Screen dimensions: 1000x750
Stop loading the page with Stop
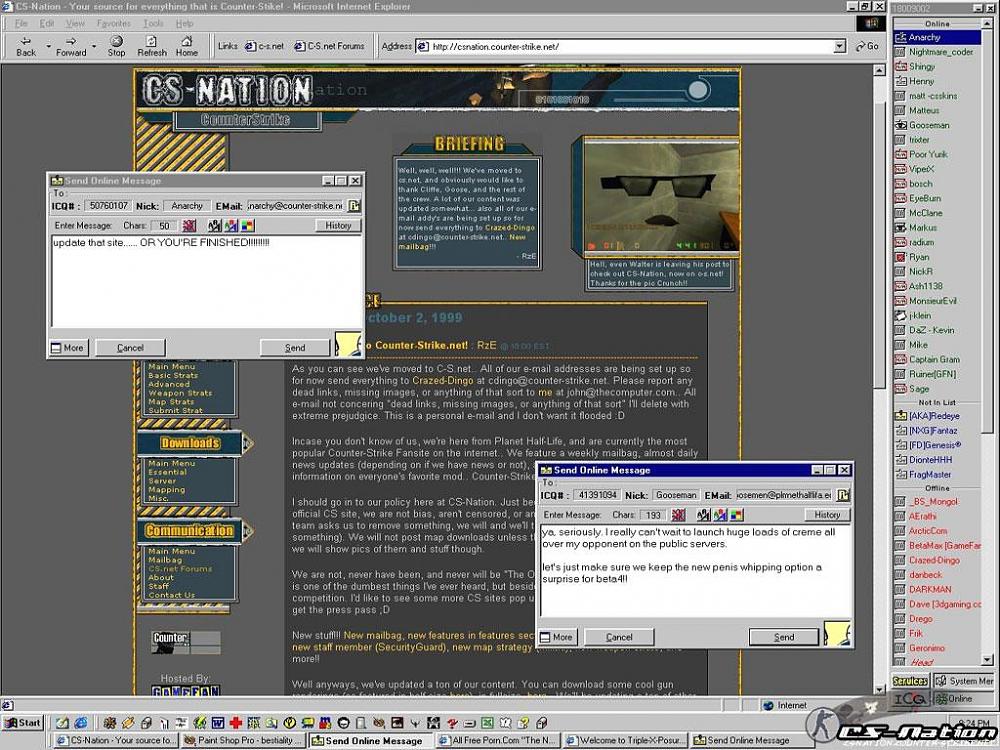coord(116,47)
